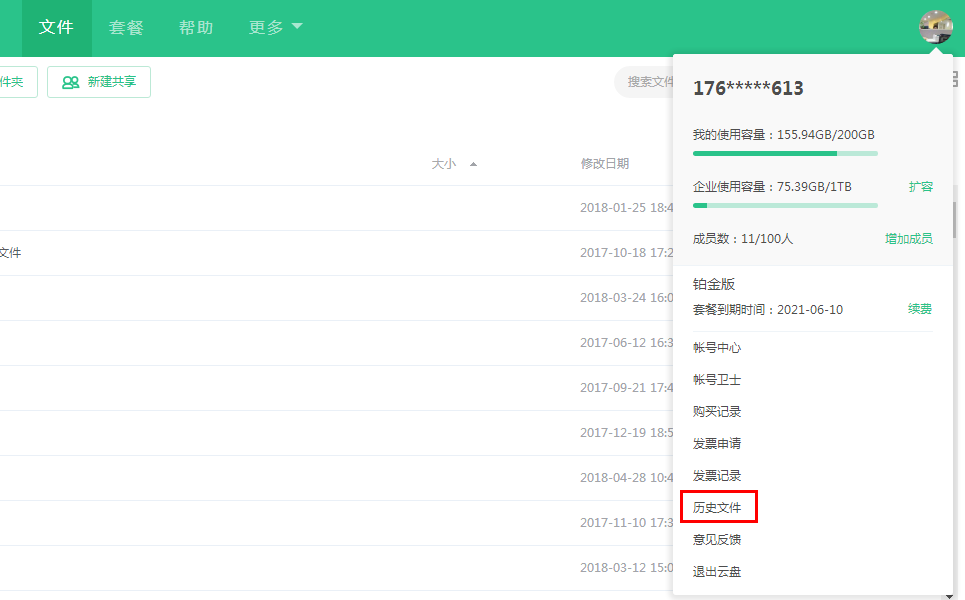Select the file row dated 2017-10-18
The image size is (965, 600).
pyautogui.click(x=300, y=252)
